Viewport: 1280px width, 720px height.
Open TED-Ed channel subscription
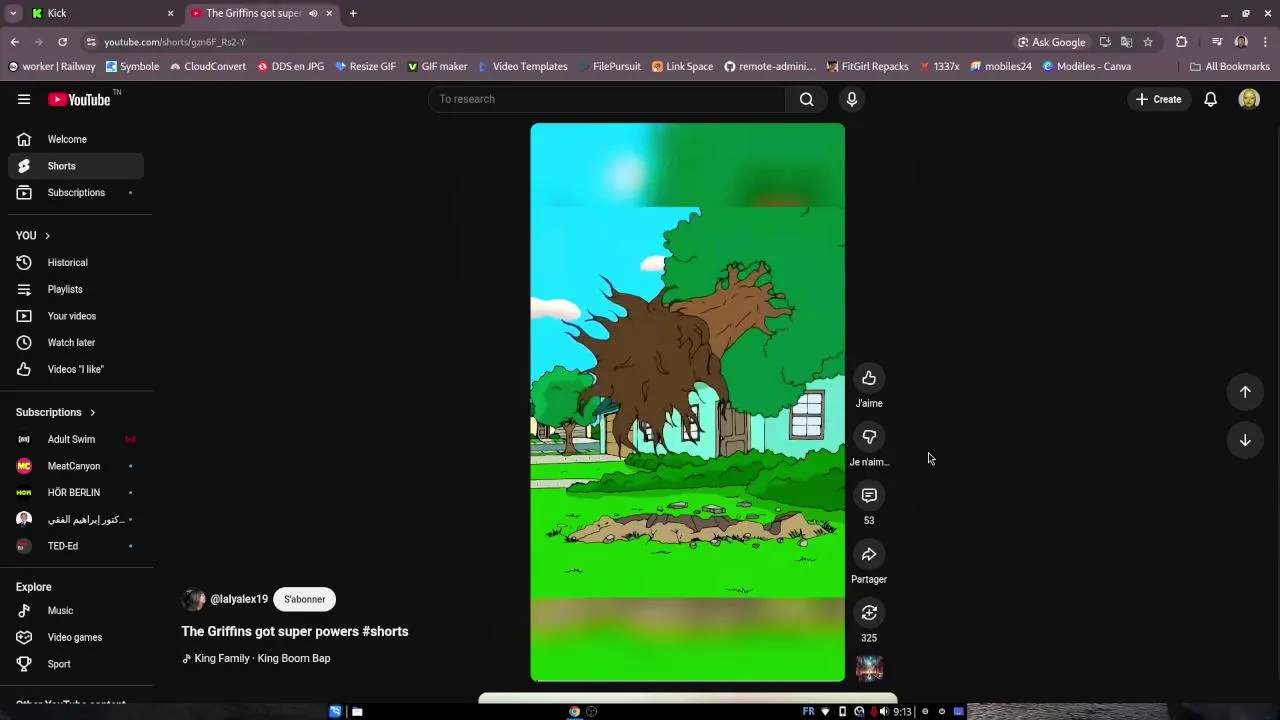[x=76, y=546]
